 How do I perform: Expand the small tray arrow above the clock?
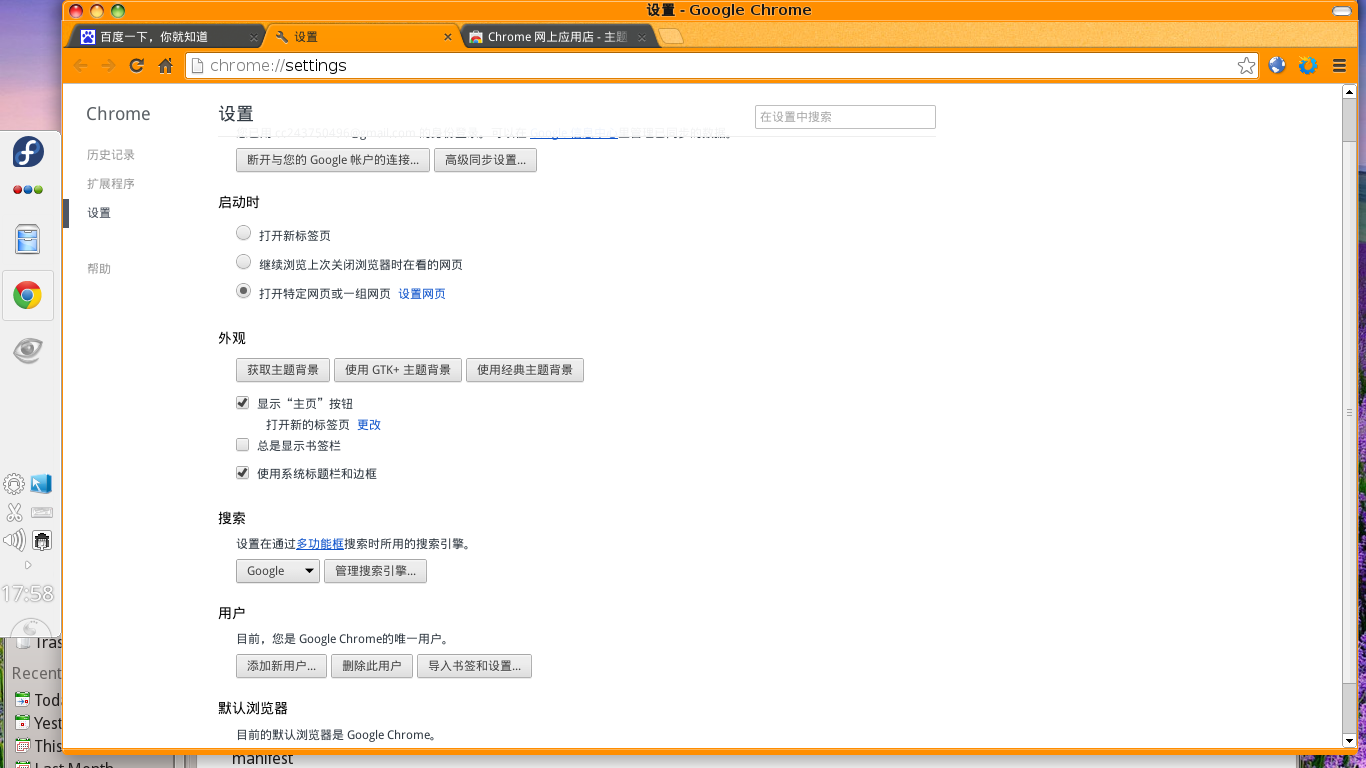pyautogui.click(x=28, y=565)
